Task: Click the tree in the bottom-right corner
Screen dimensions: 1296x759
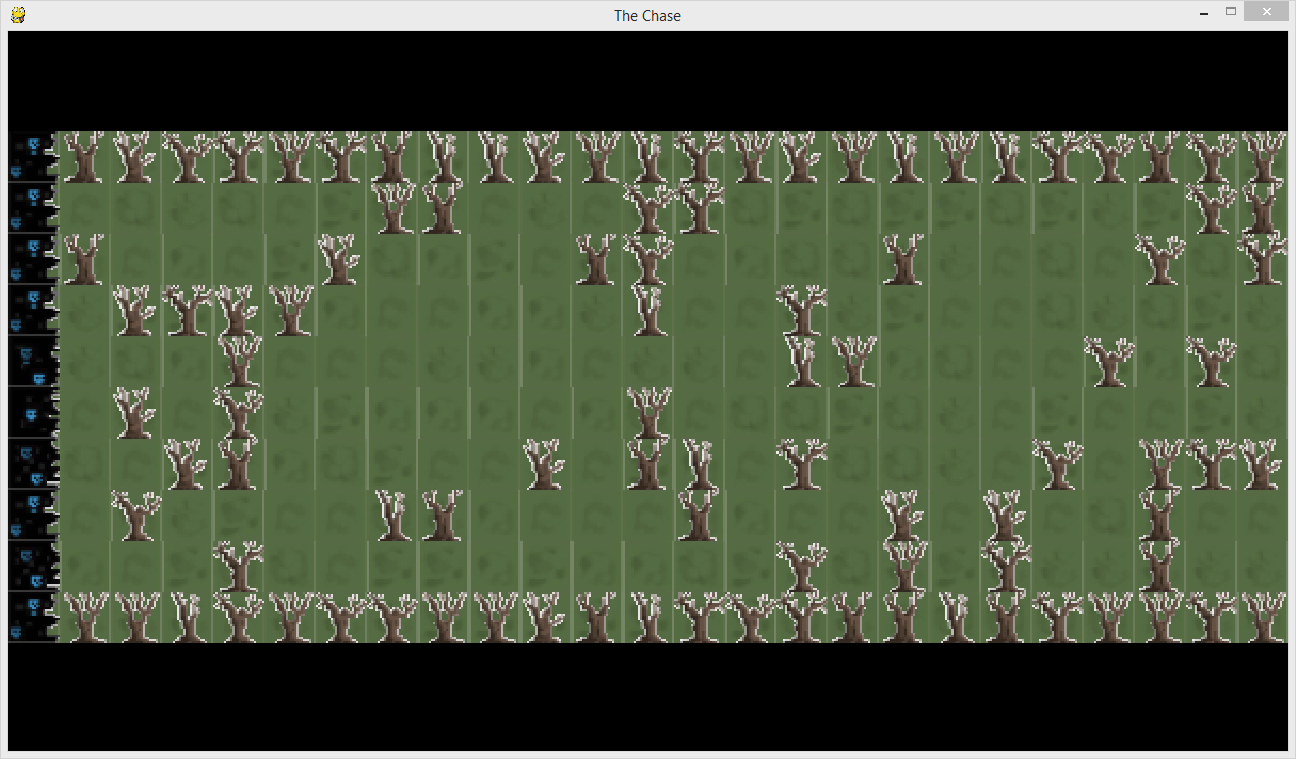Action: (1263, 617)
